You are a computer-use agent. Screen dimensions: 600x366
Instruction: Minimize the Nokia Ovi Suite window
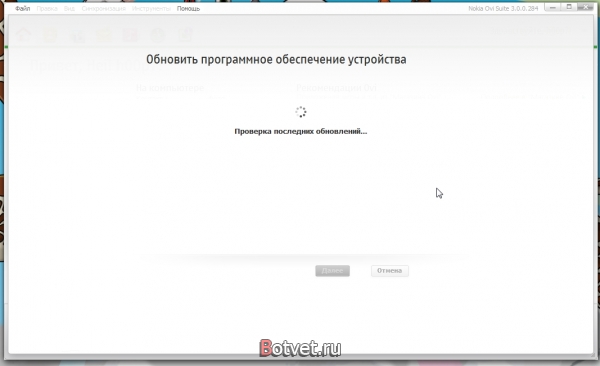(x=553, y=7)
